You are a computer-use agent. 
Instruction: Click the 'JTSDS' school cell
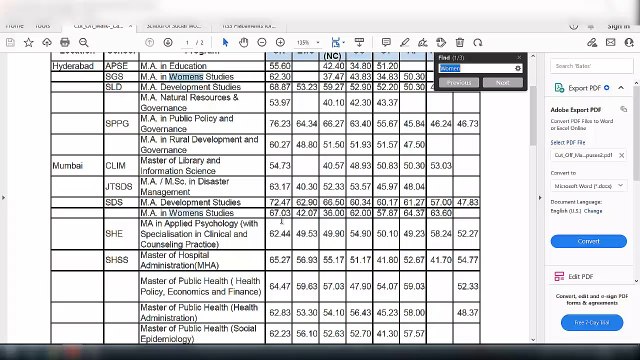pos(121,187)
